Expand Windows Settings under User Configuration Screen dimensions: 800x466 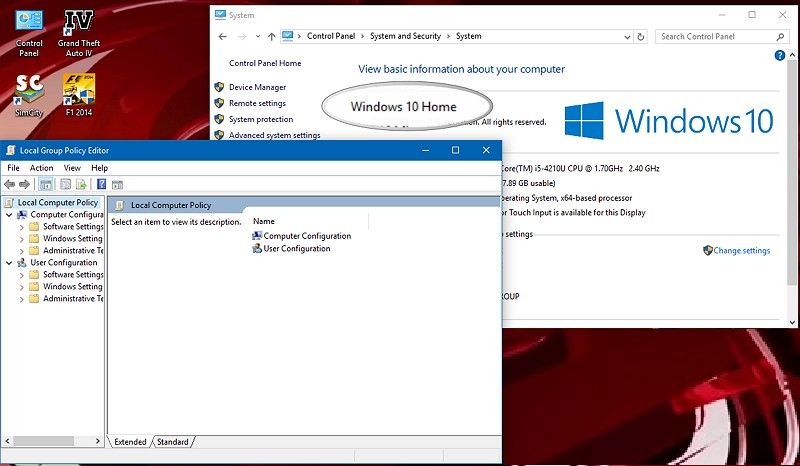[21, 287]
